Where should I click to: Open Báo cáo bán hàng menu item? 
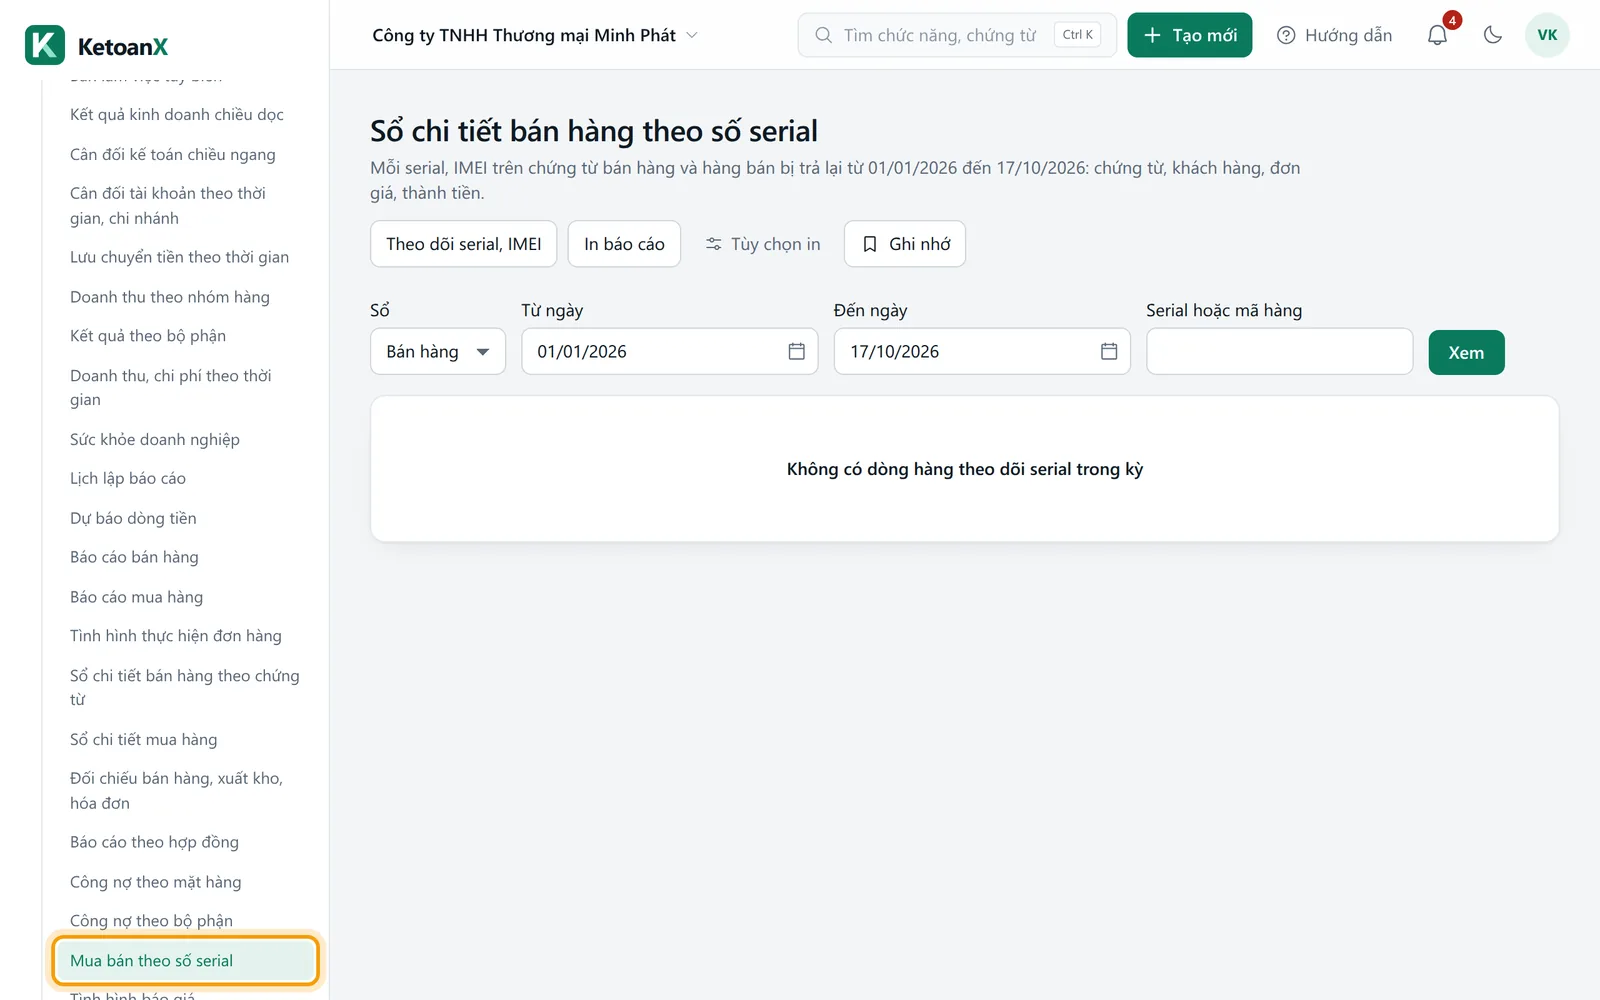[134, 557]
